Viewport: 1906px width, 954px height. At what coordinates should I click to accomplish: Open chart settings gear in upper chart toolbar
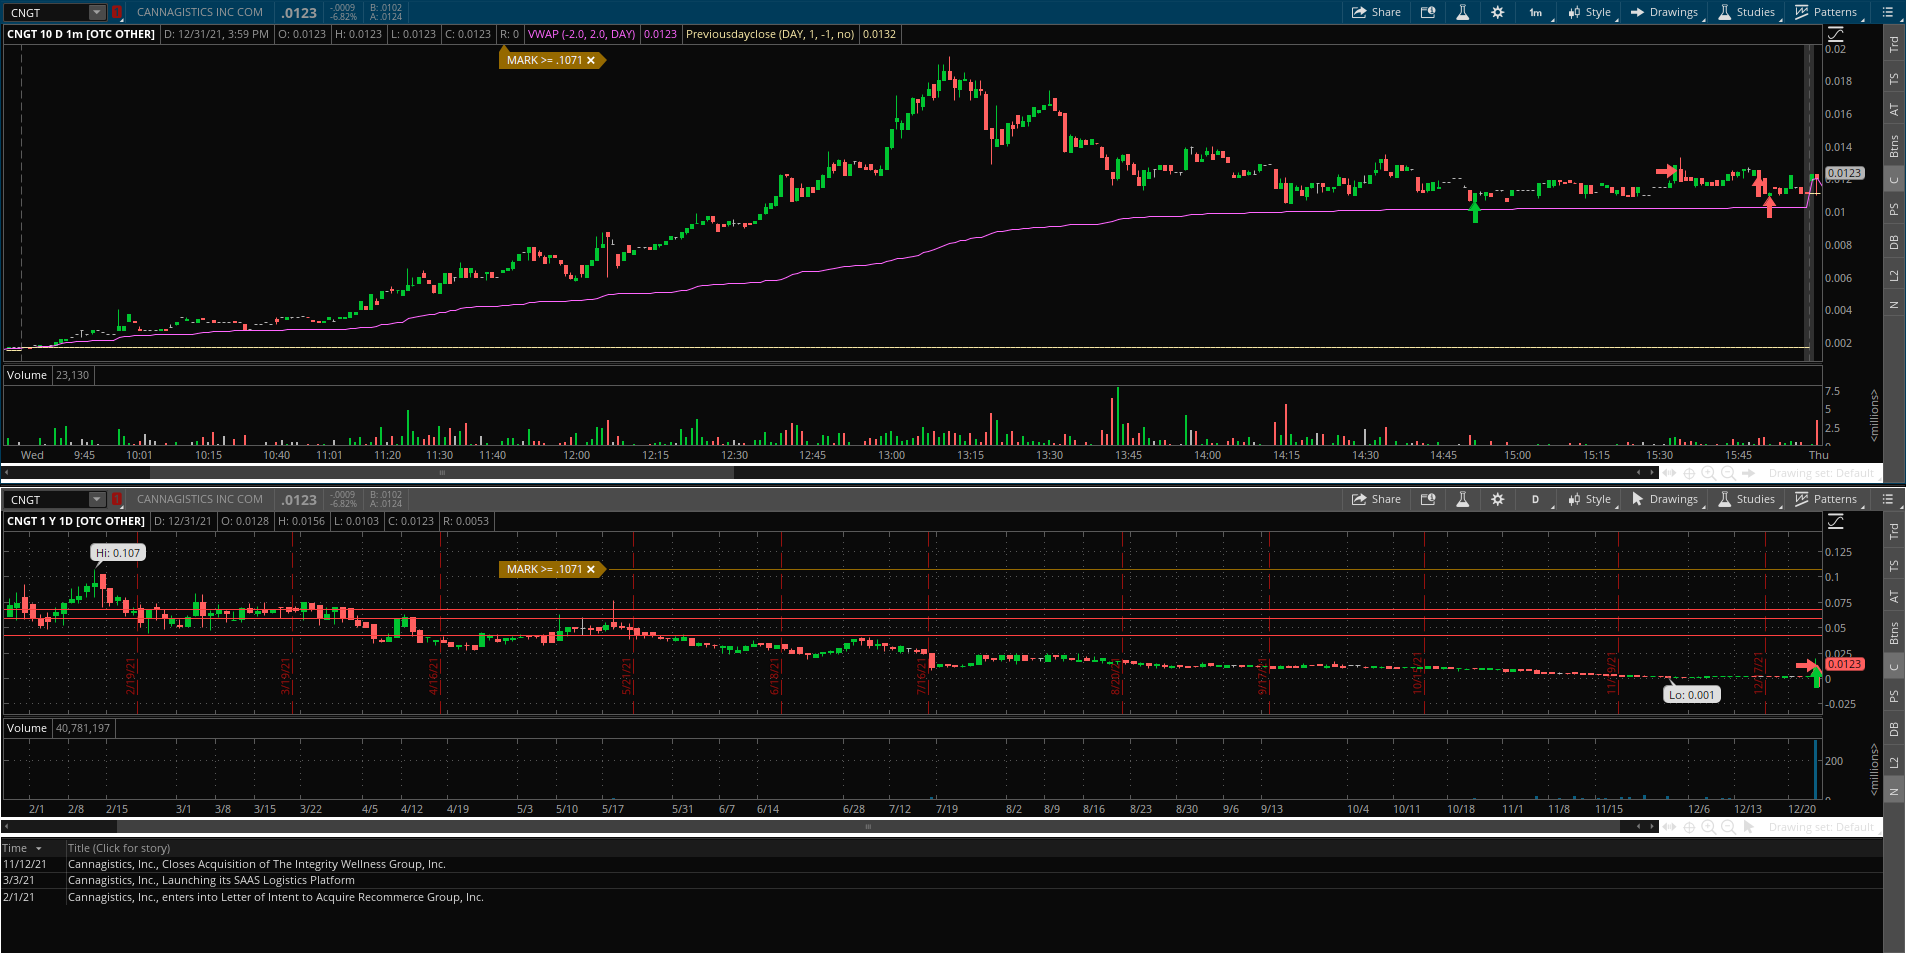click(x=1497, y=12)
